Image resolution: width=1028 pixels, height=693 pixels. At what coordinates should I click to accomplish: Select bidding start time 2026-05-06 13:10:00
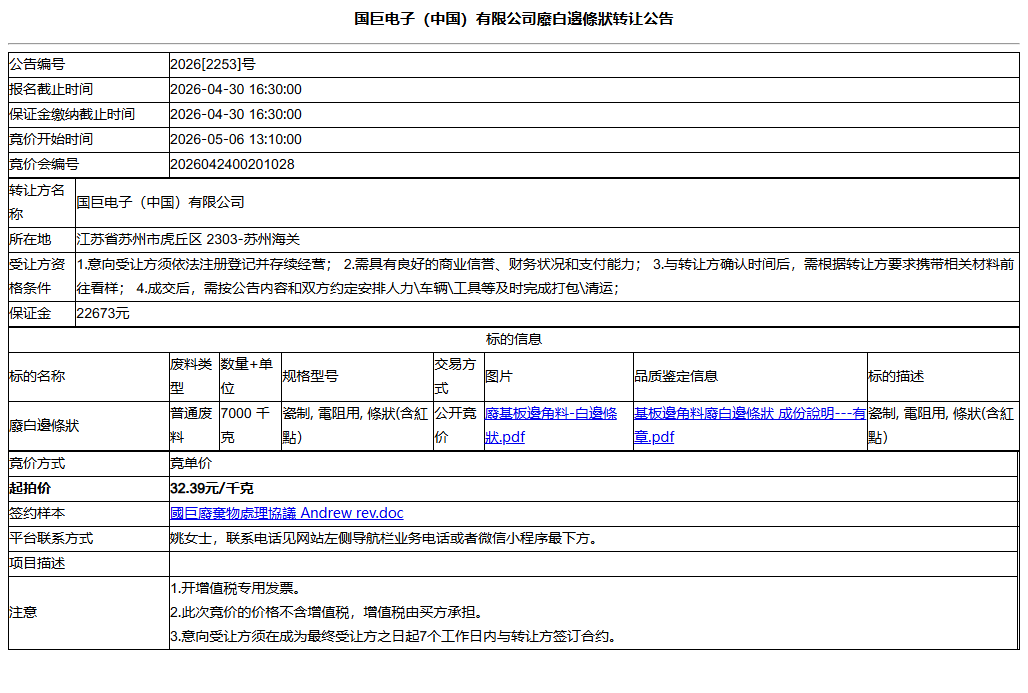(236, 139)
